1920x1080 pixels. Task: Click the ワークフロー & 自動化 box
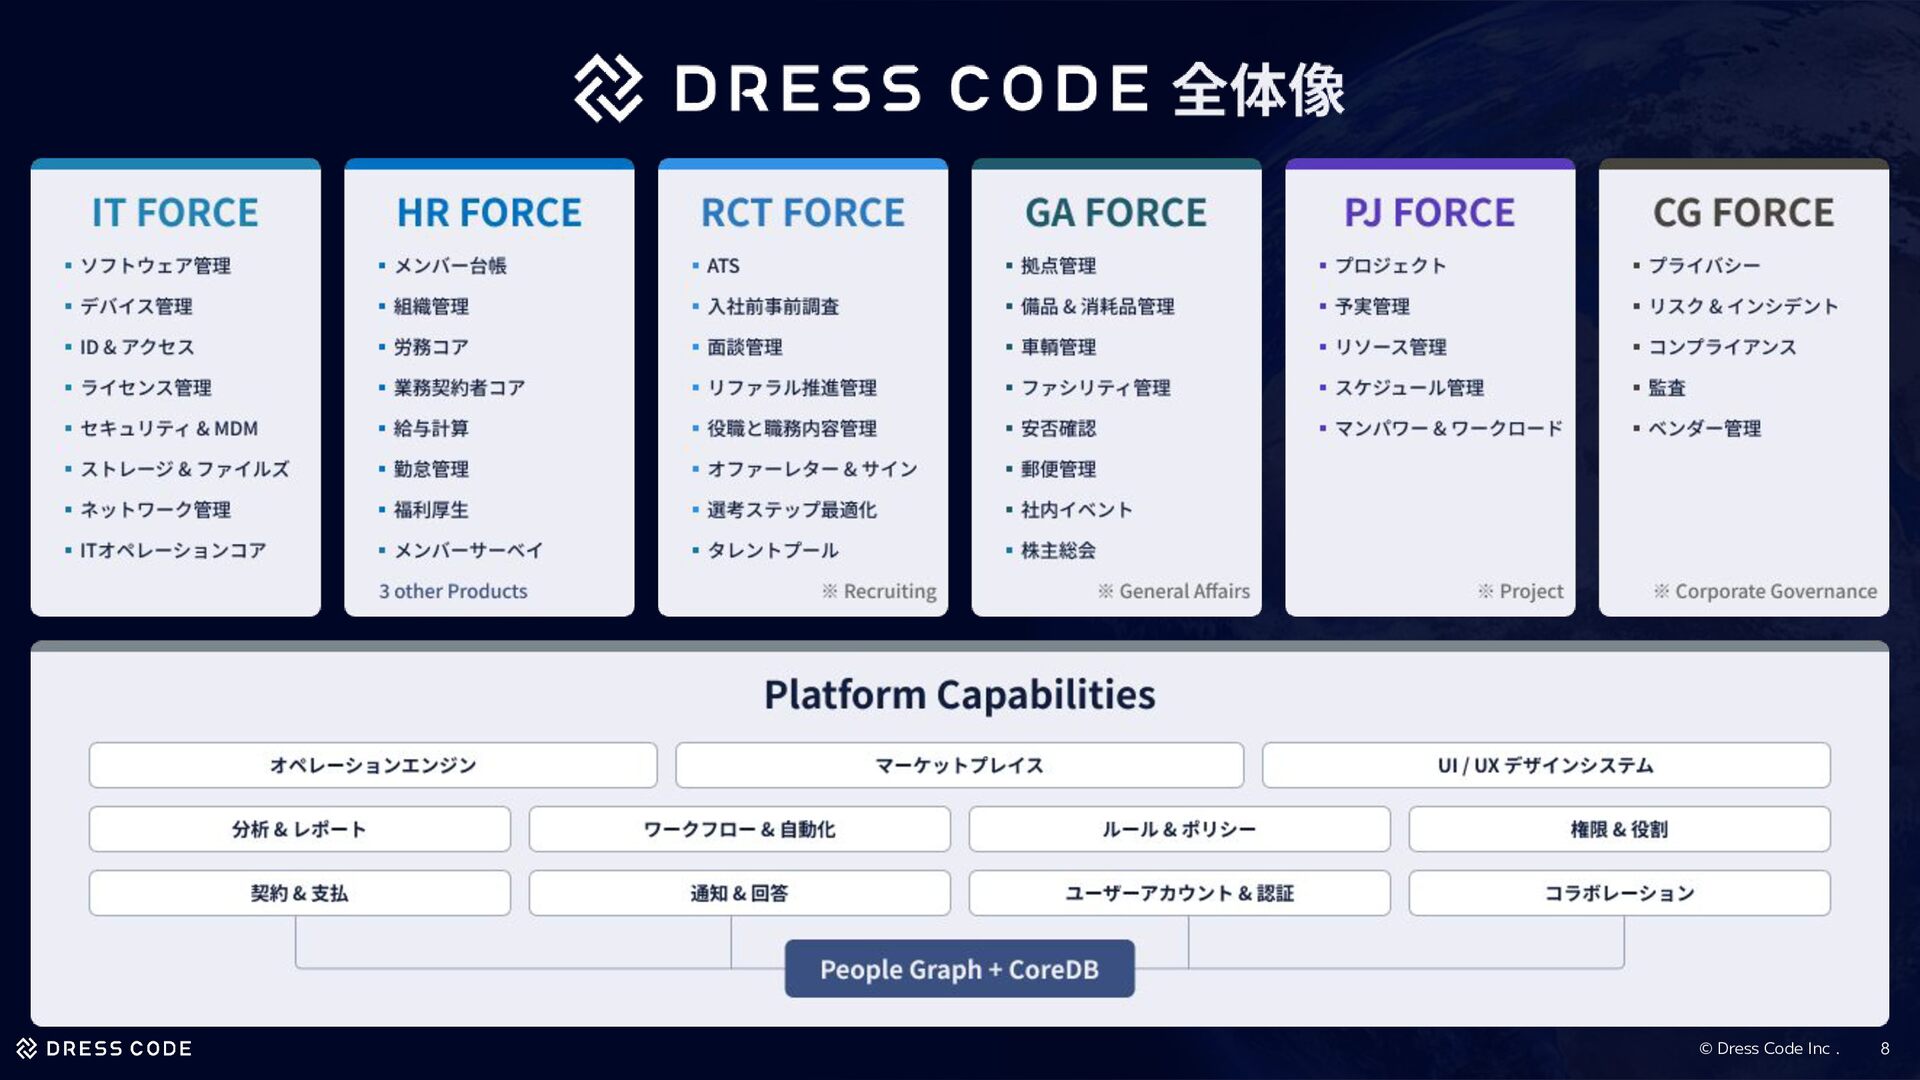739,829
